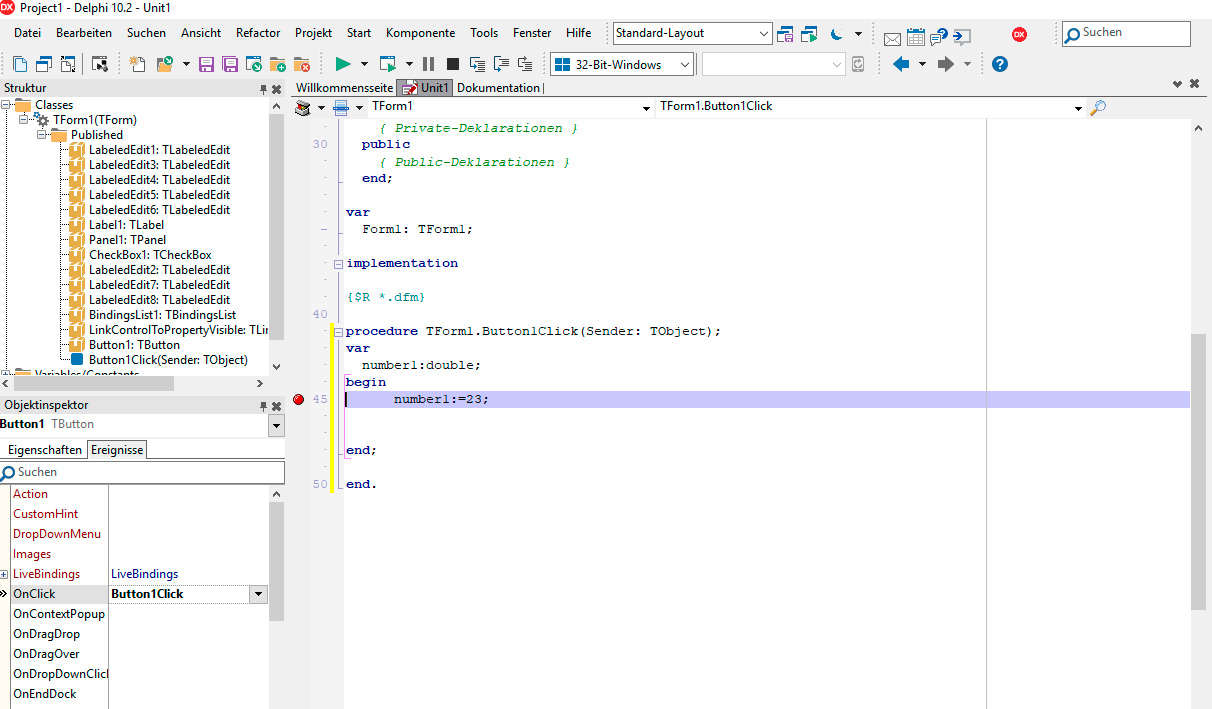This screenshot has width=1212, height=709.
Task: Collapse the procedure TForm1.Button1Click code fold
Action: (x=338, y=331)
